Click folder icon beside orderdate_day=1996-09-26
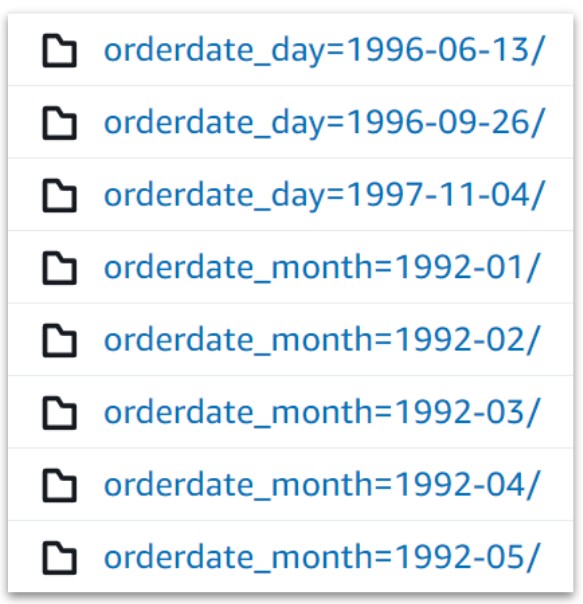The height and width of the screenshot is (604, 583). (x=59, y=123)
